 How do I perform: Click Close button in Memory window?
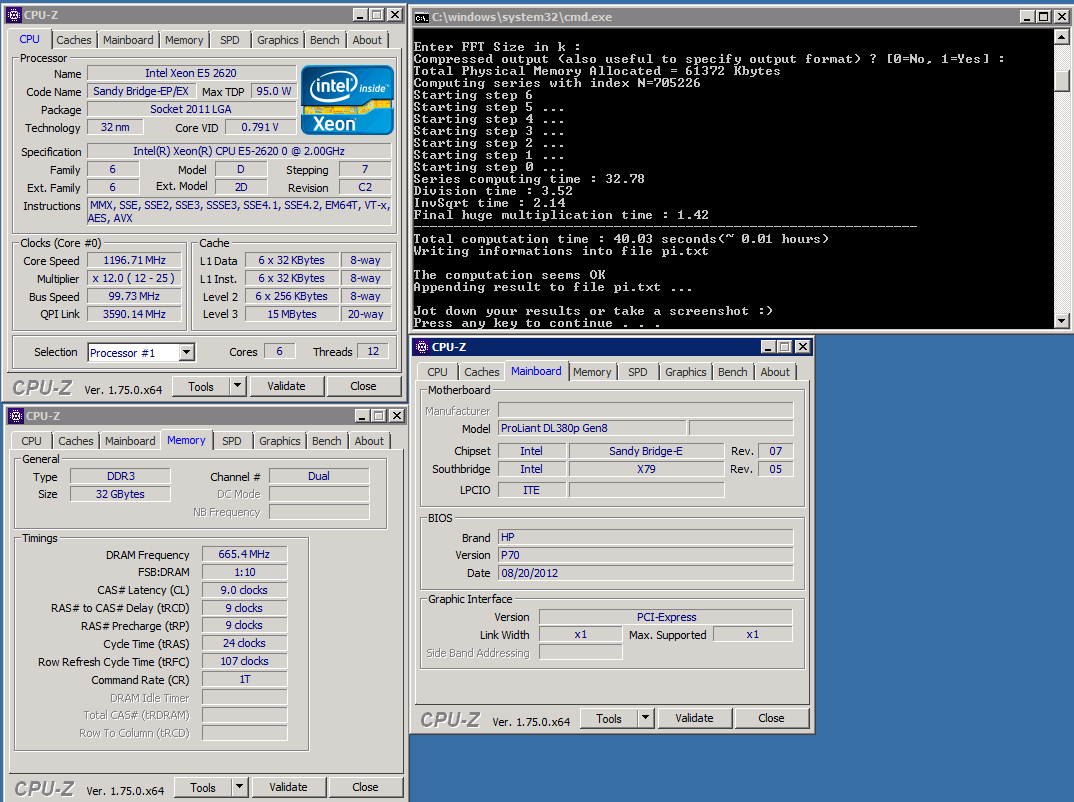coord(366,787)
